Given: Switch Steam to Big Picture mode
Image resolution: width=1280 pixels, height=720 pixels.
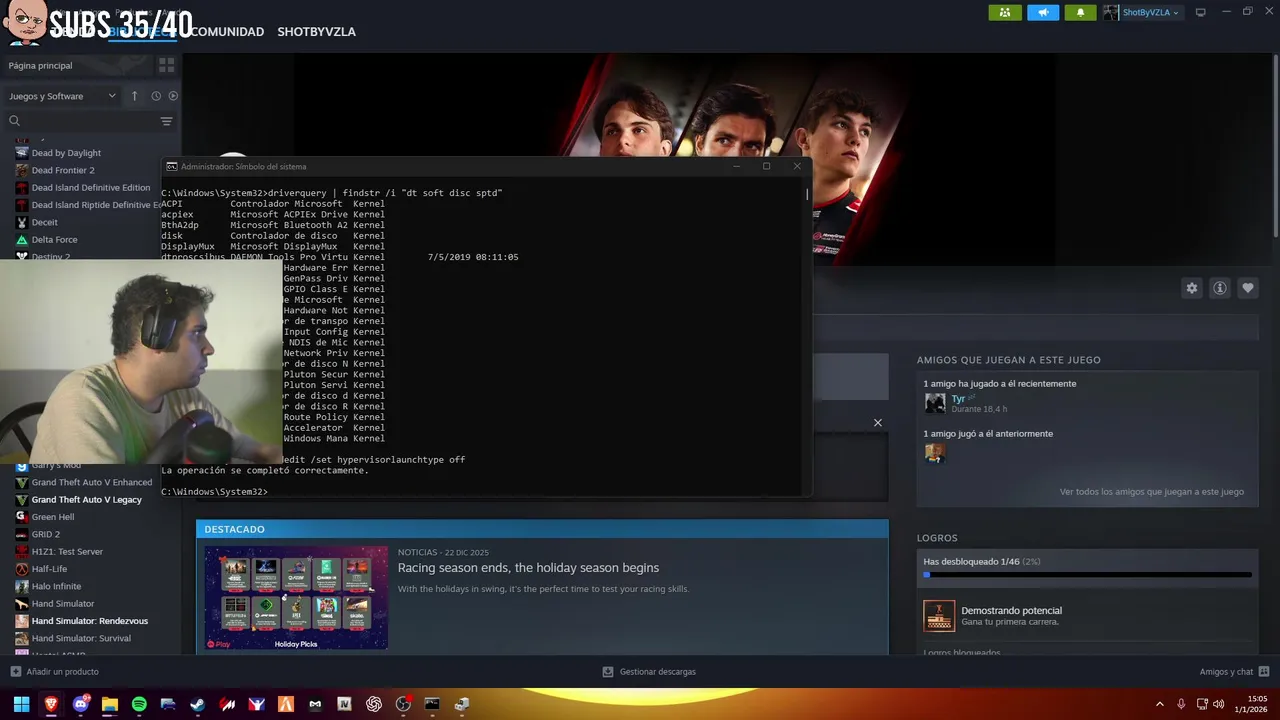Looking at the screenshot, I should tap(1201, 12).
